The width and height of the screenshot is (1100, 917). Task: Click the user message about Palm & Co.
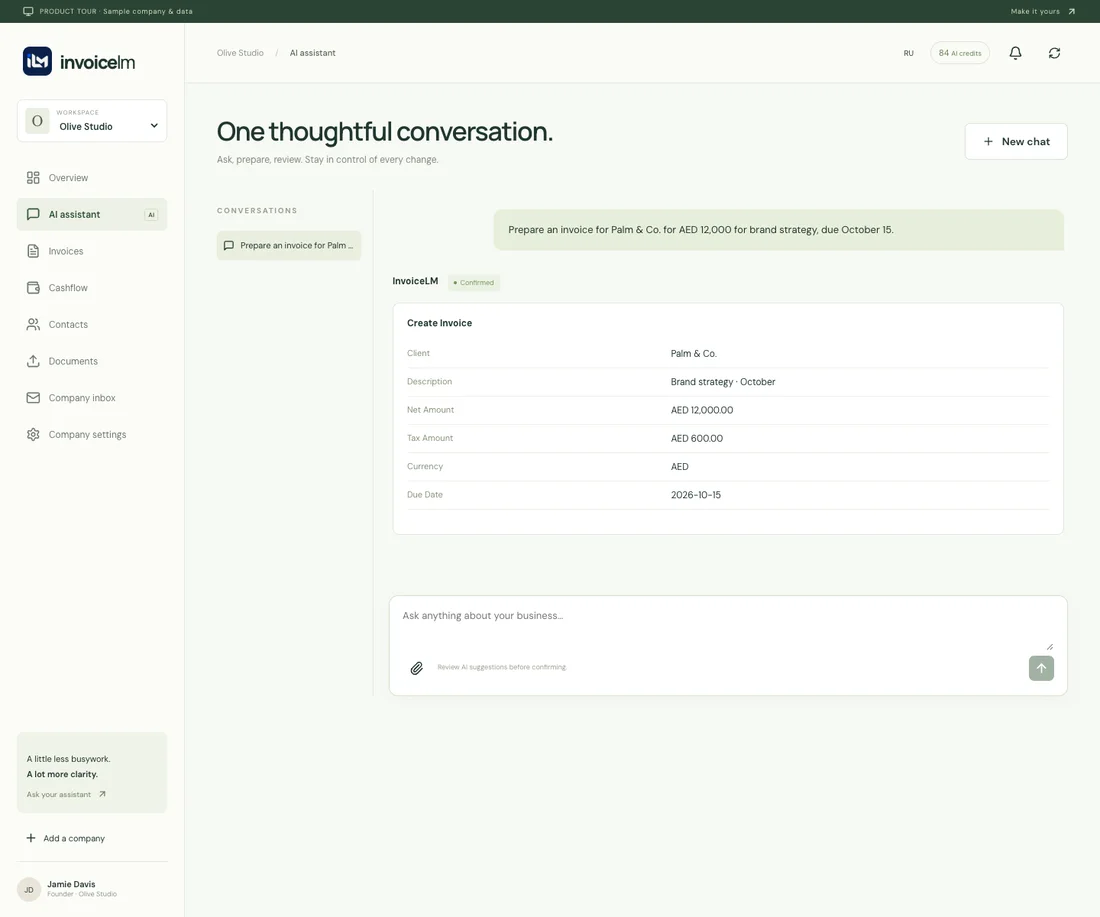[x=779, y=229]
